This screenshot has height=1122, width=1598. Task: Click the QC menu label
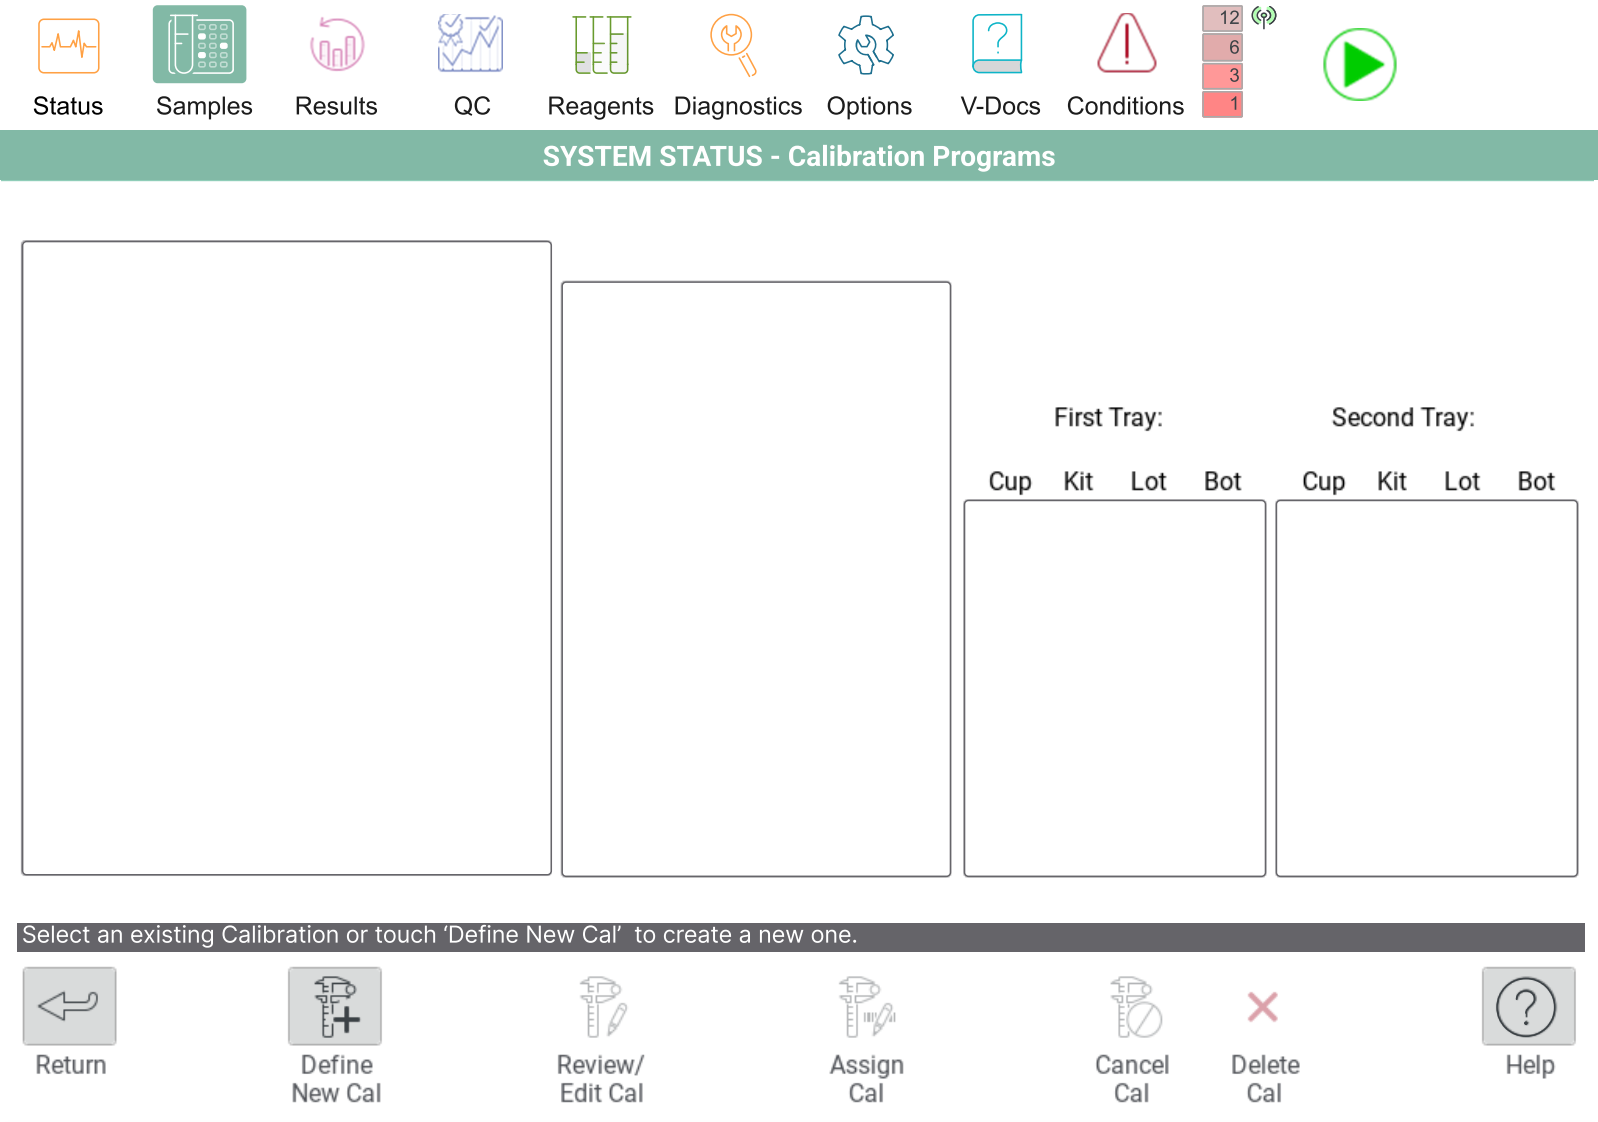point(472,106)
